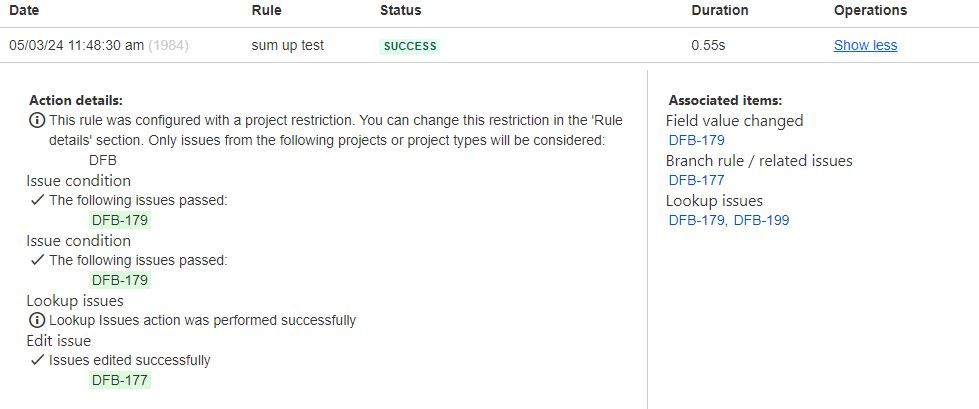Image resolution: width=979 pixels, height=409 pixels.
Task: Click DFB-179 badge under second Issue condition
Action: [120, 280]
